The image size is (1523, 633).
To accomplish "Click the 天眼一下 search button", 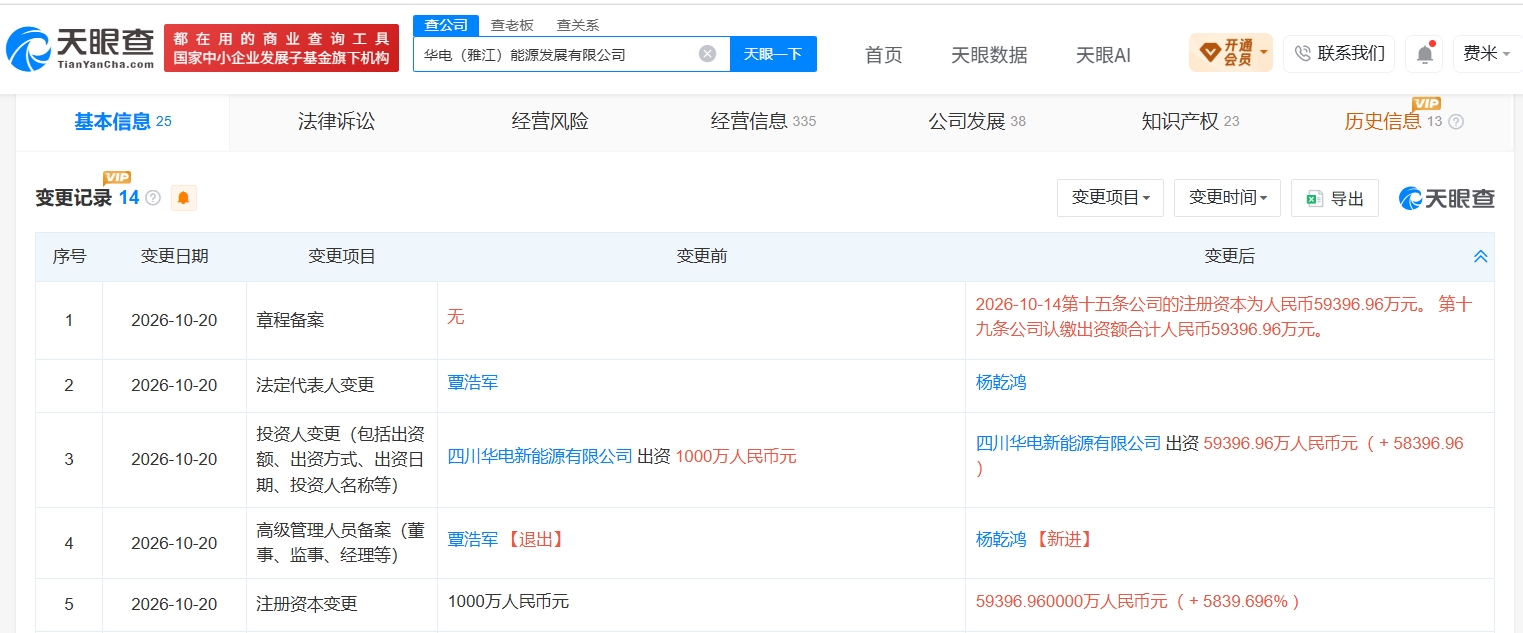I will coord(773,54).
